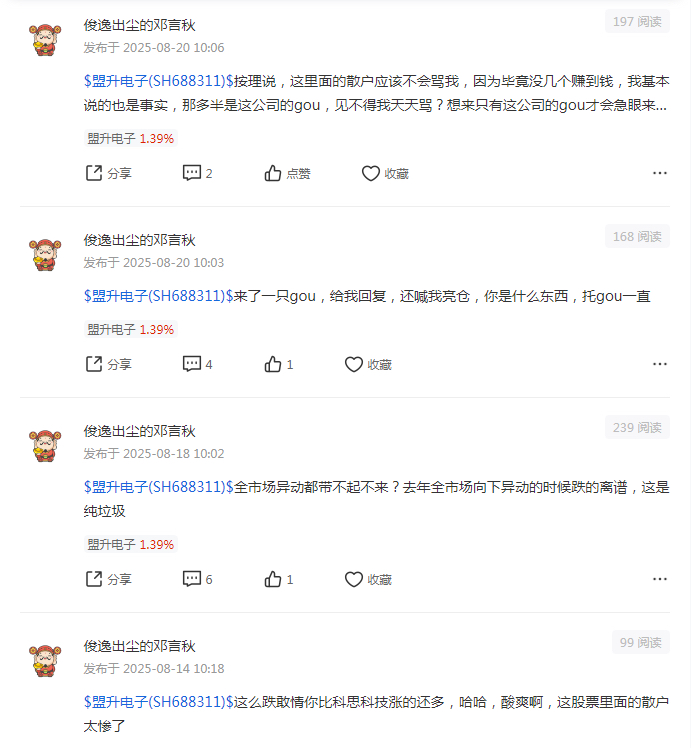
Task: Open the avatar of the 08-18 post
Action: pos(45,446)
